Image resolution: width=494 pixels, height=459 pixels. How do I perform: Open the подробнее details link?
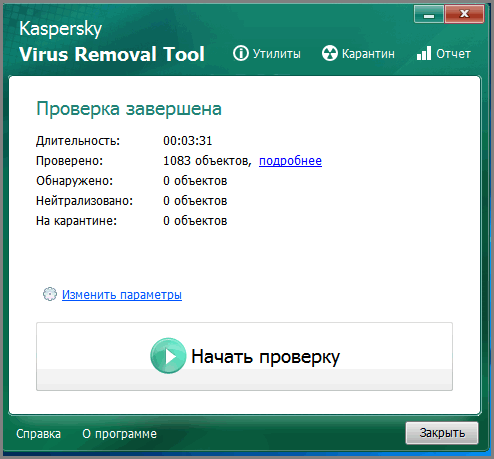coord(290,161)
